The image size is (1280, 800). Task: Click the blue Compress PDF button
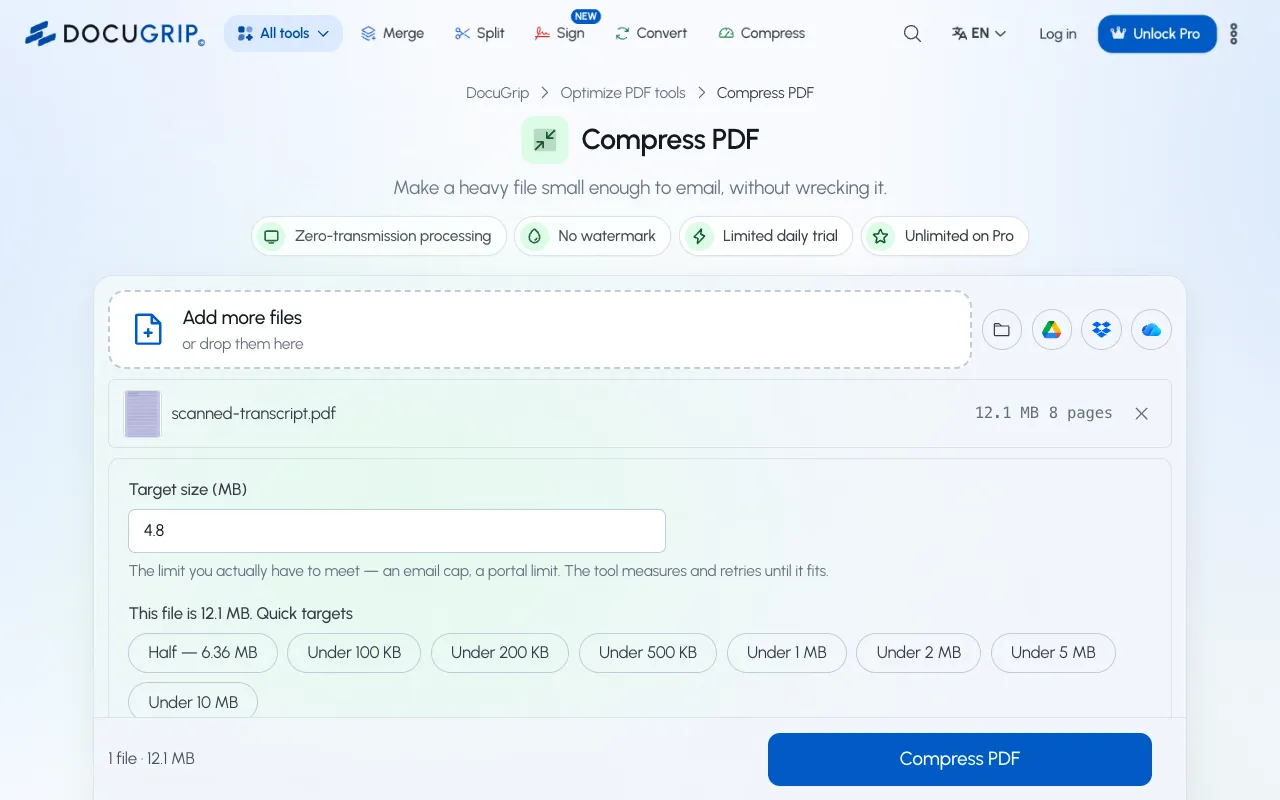pyautogui.click(x=960, y=759)
